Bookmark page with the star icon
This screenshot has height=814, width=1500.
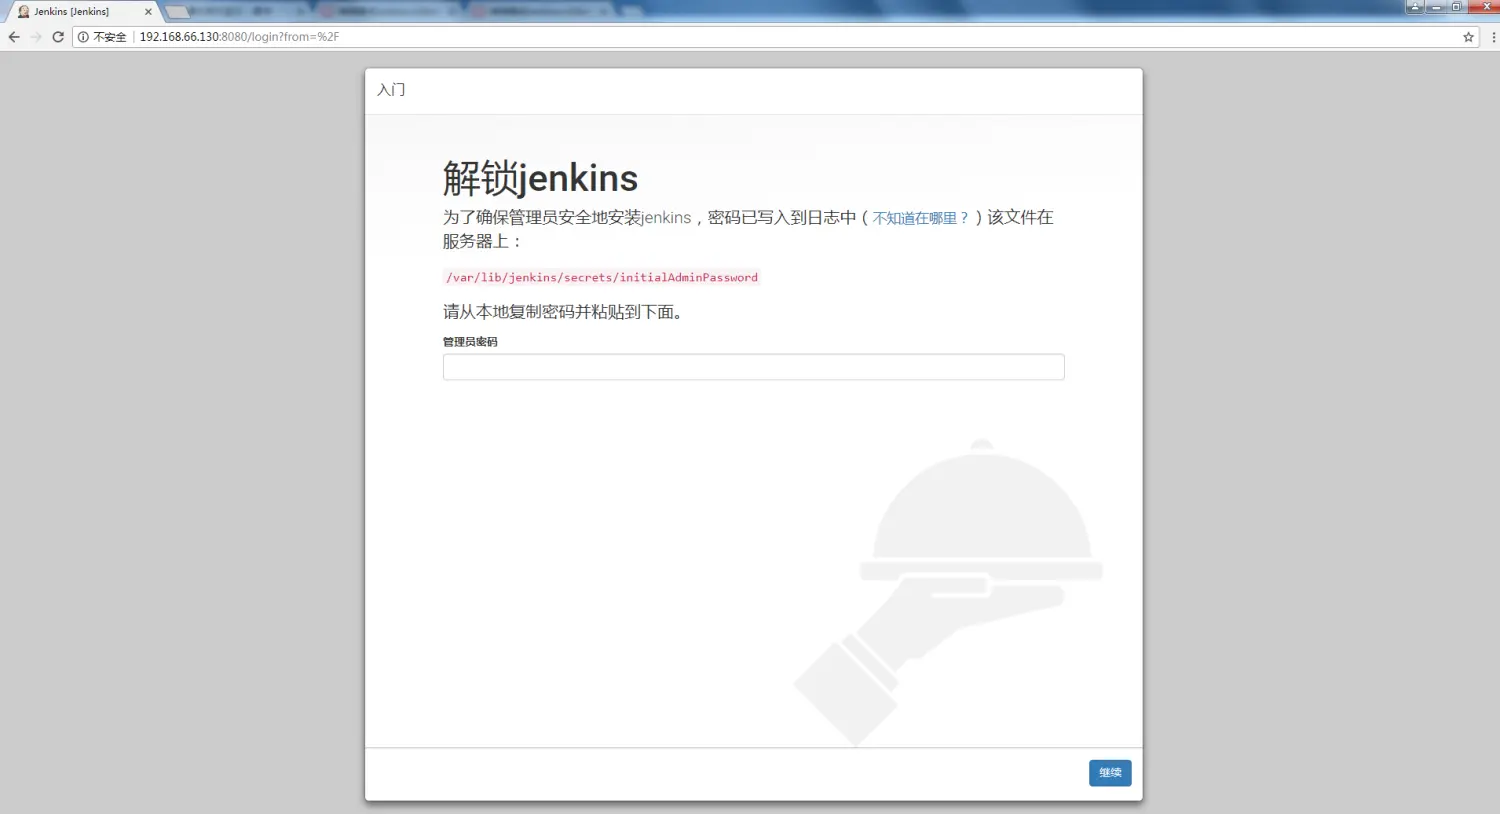[1468, 37]
